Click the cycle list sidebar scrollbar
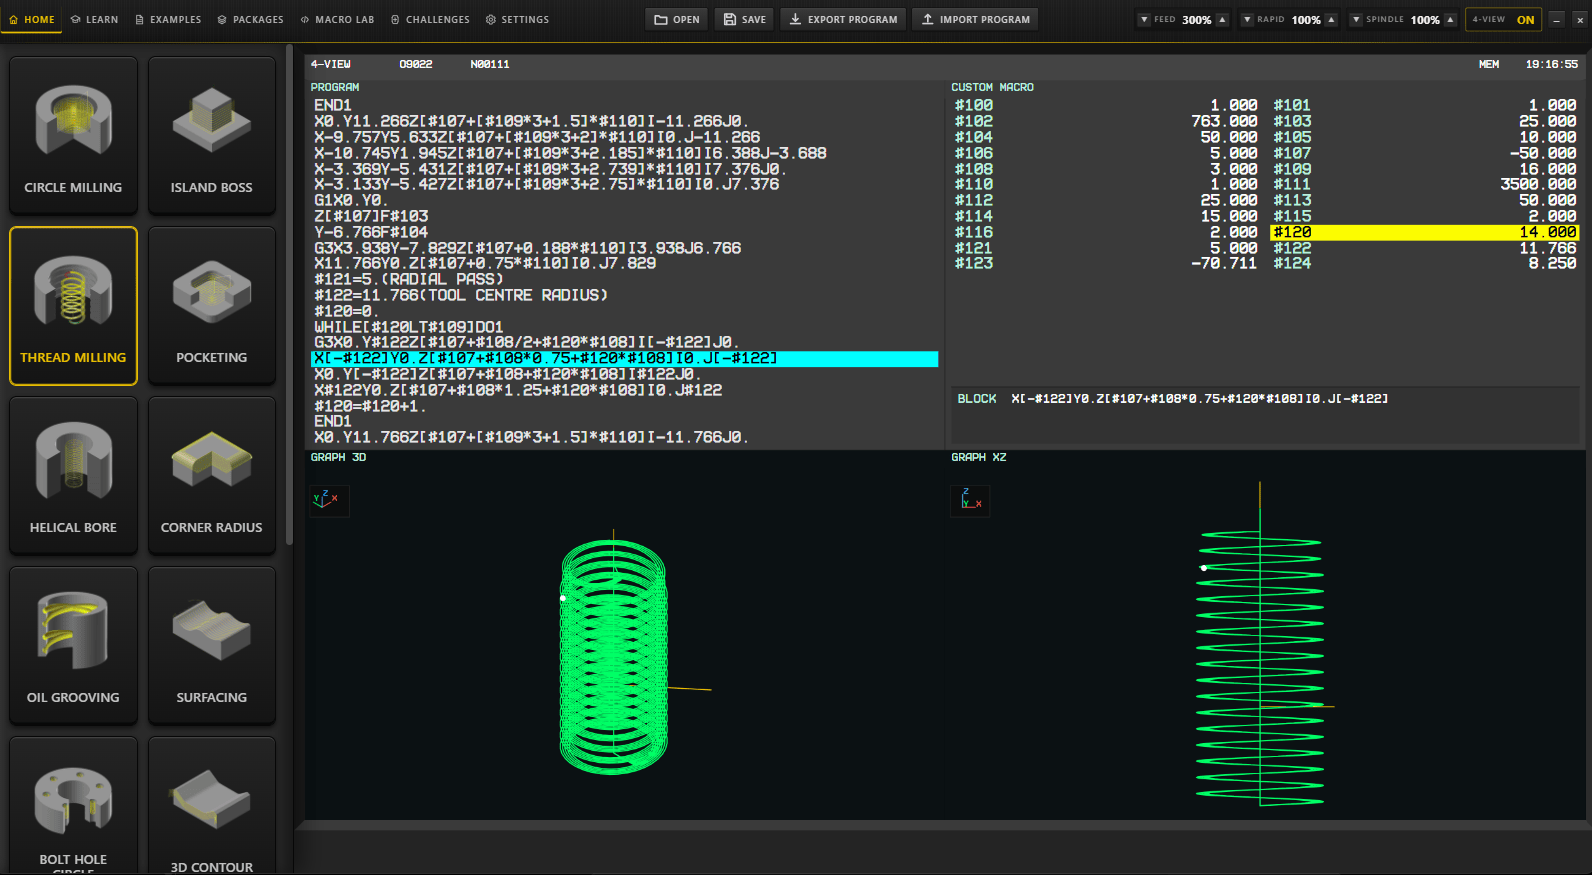 pos(290,295)
